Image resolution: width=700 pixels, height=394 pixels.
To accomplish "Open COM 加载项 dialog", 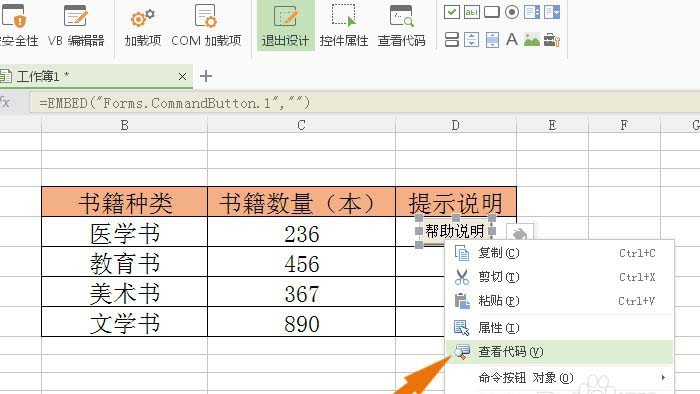I will pyautogui.click(x=206, y=26).
